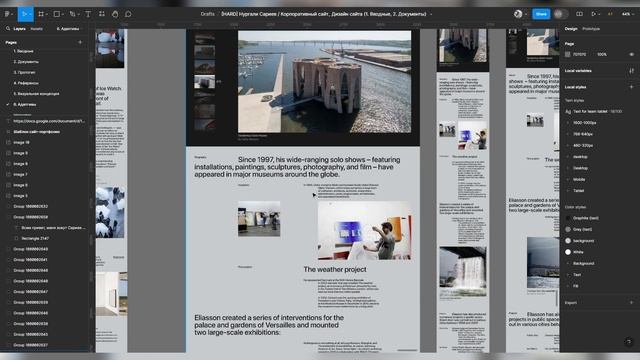Edit the page opacity 100% field
The image size is (640, 360).
(x=602, y=54)
